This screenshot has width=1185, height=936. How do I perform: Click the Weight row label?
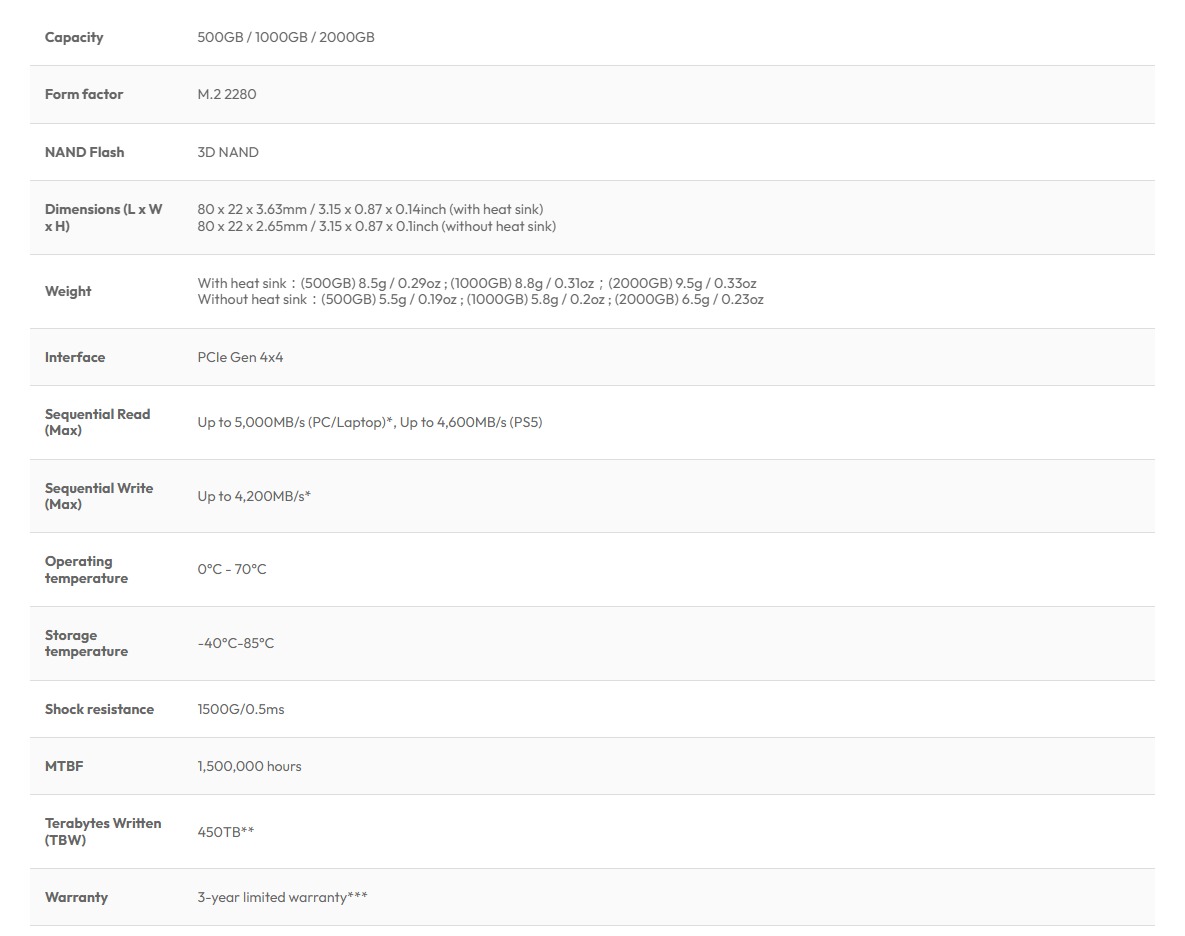pyautogui.click(x=68, y=291)
